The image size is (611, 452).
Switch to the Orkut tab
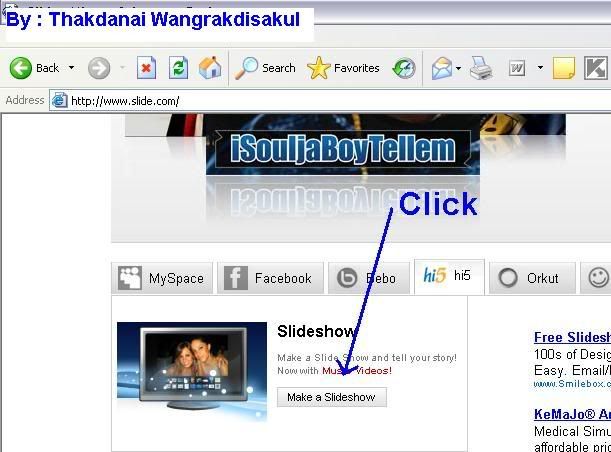point(529,278)
